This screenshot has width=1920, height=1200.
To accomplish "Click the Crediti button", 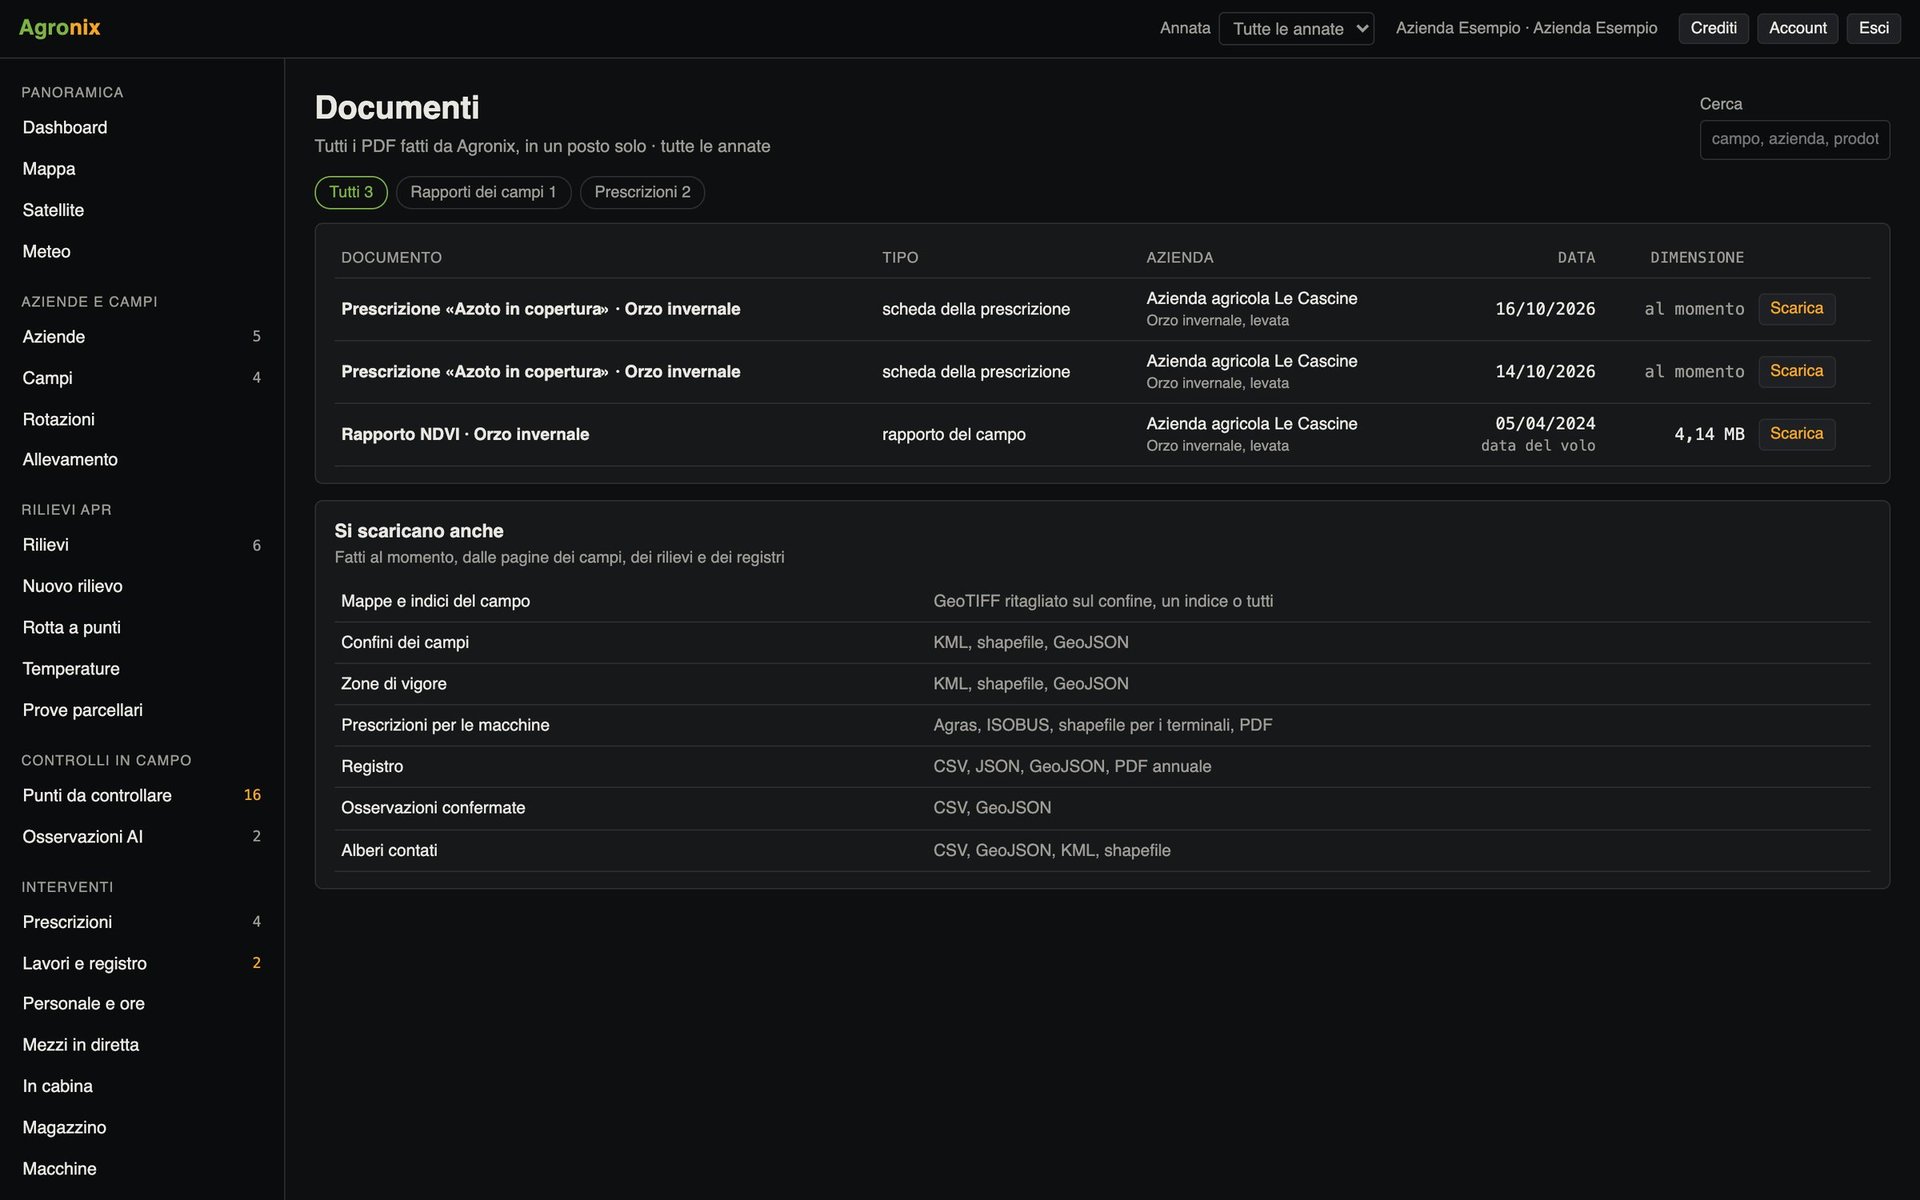I will pos(1713,28).
